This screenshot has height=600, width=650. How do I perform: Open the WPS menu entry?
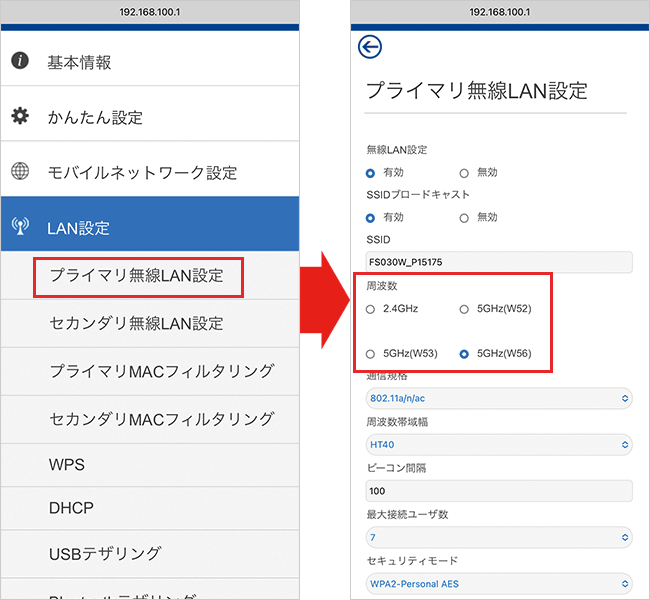pyautogui.click(x=67, y=465)
